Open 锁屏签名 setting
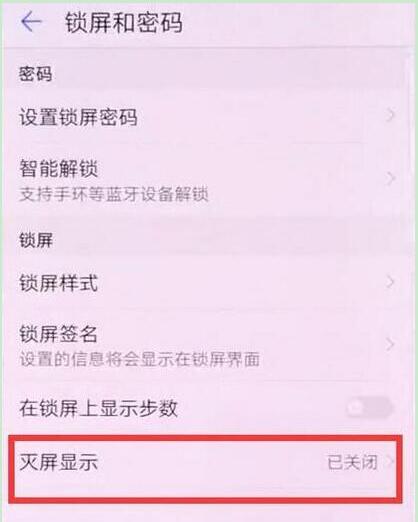 pos(209,345)
